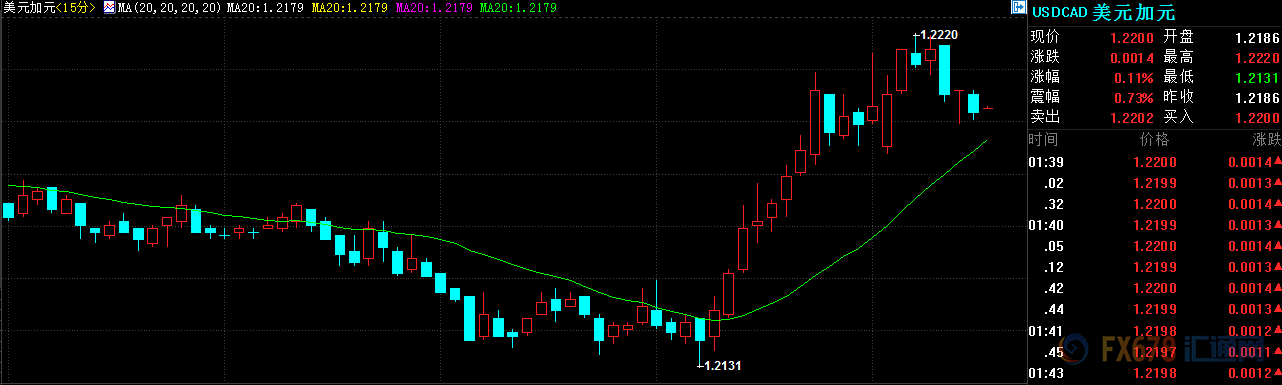Select the 最低 low value 1.2131
Viewport: 1282px width, 385px height.
tap(1257, 78)
